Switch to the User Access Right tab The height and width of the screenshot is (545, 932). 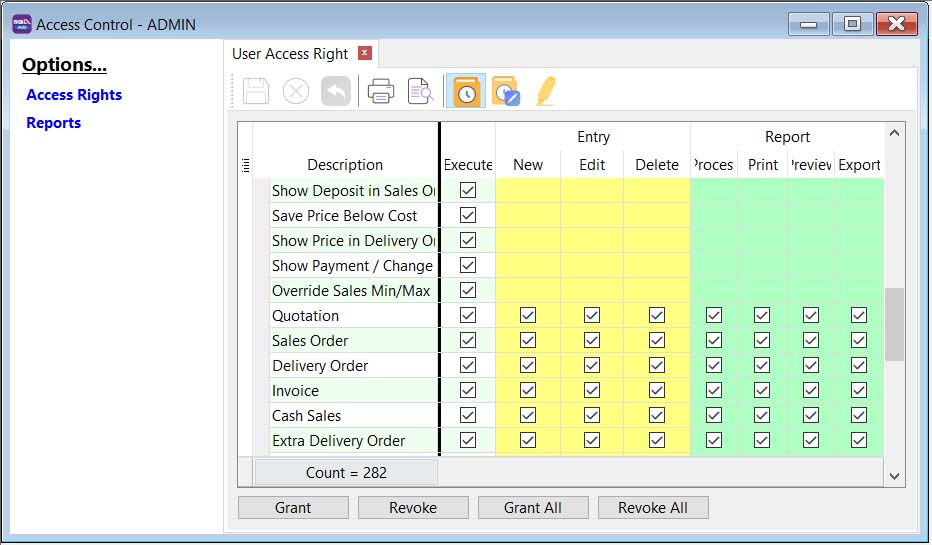coord(290,54)
